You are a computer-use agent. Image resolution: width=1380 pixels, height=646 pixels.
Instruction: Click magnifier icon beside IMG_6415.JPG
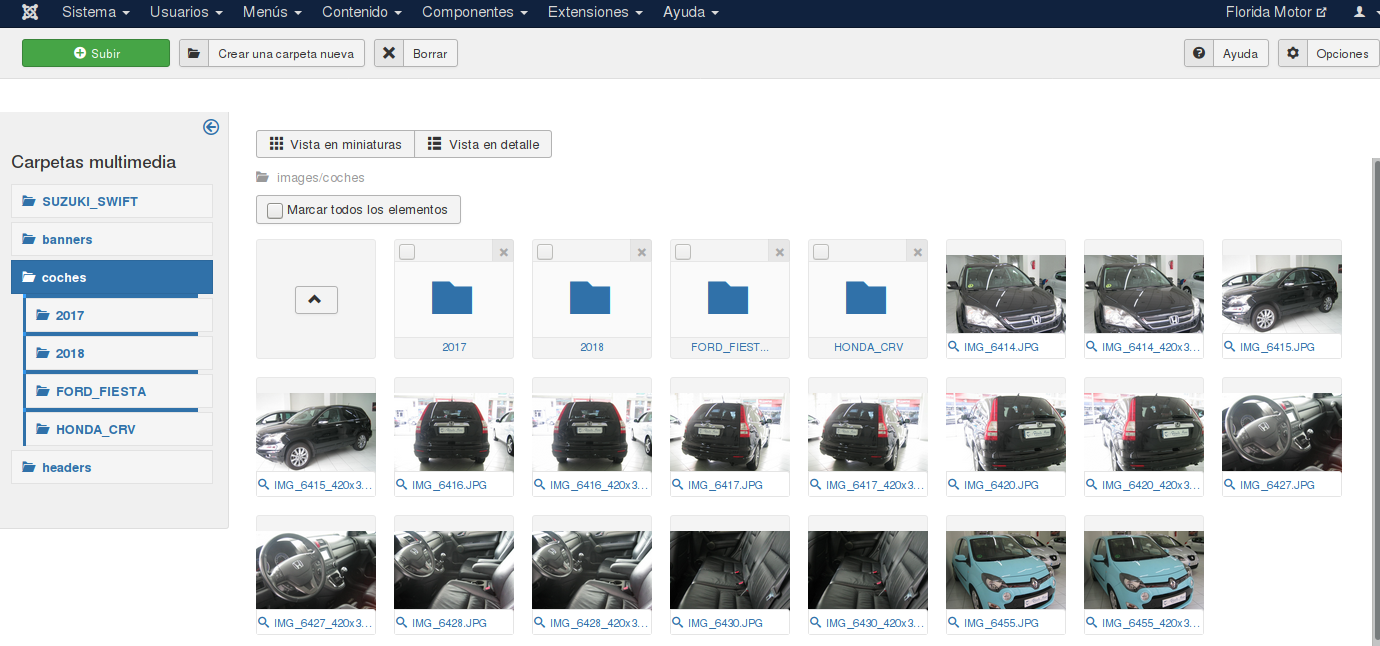coord(1229,347)
